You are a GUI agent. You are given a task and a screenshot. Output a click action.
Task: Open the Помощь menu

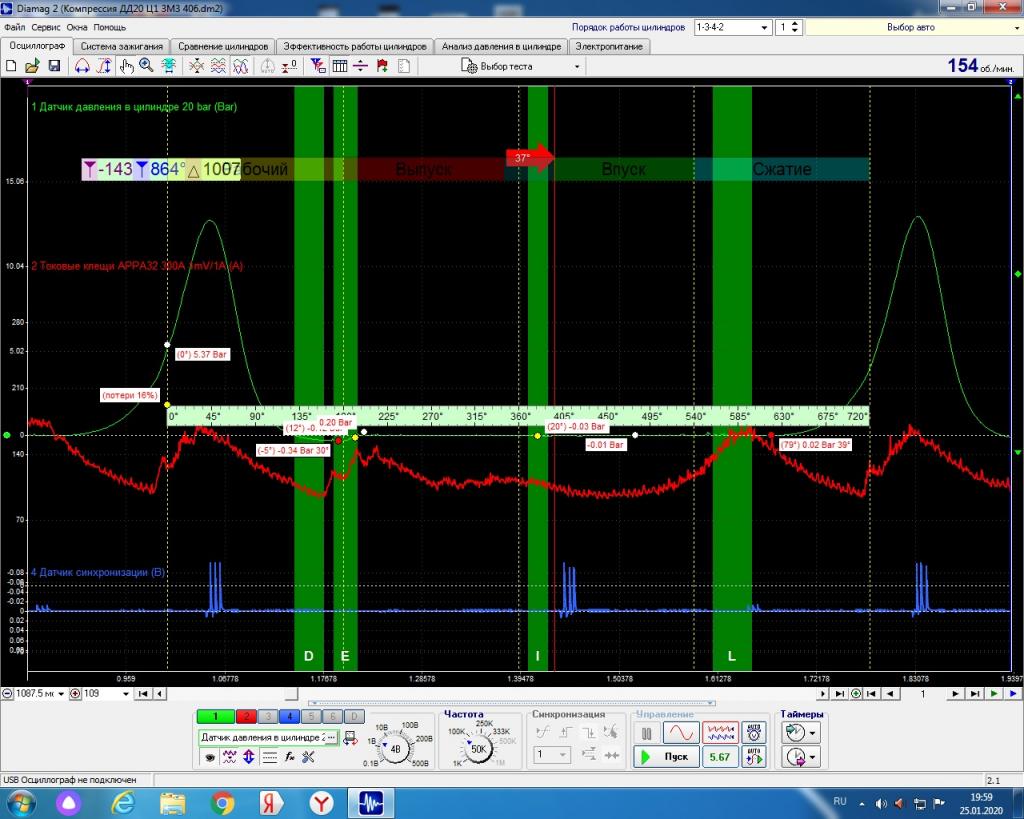pyautogui.click(x=109, y=27)
